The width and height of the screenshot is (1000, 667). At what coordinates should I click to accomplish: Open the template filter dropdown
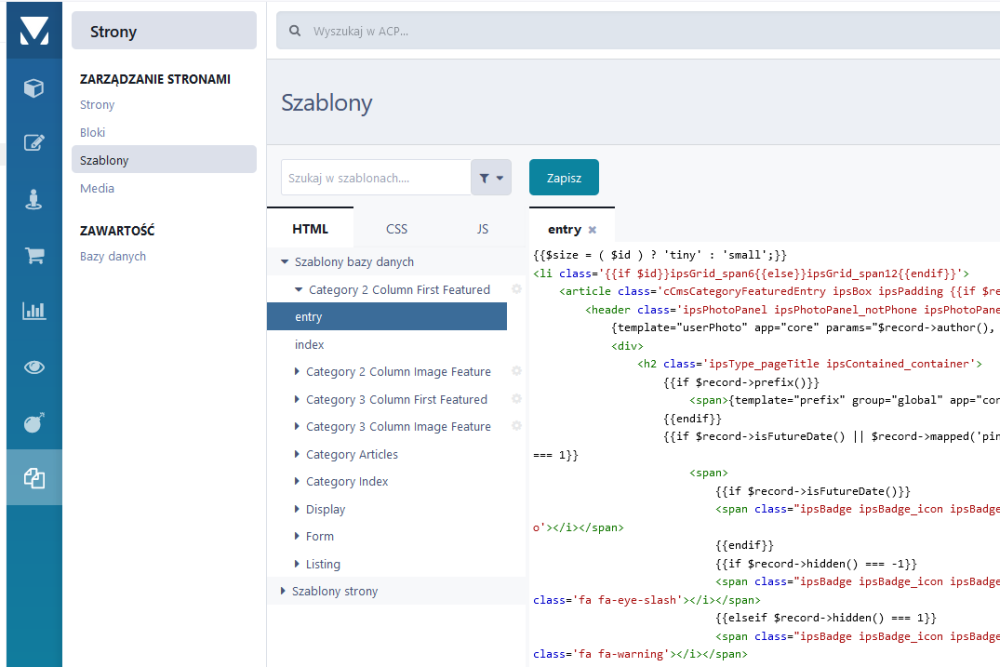(x=491, y=178)
